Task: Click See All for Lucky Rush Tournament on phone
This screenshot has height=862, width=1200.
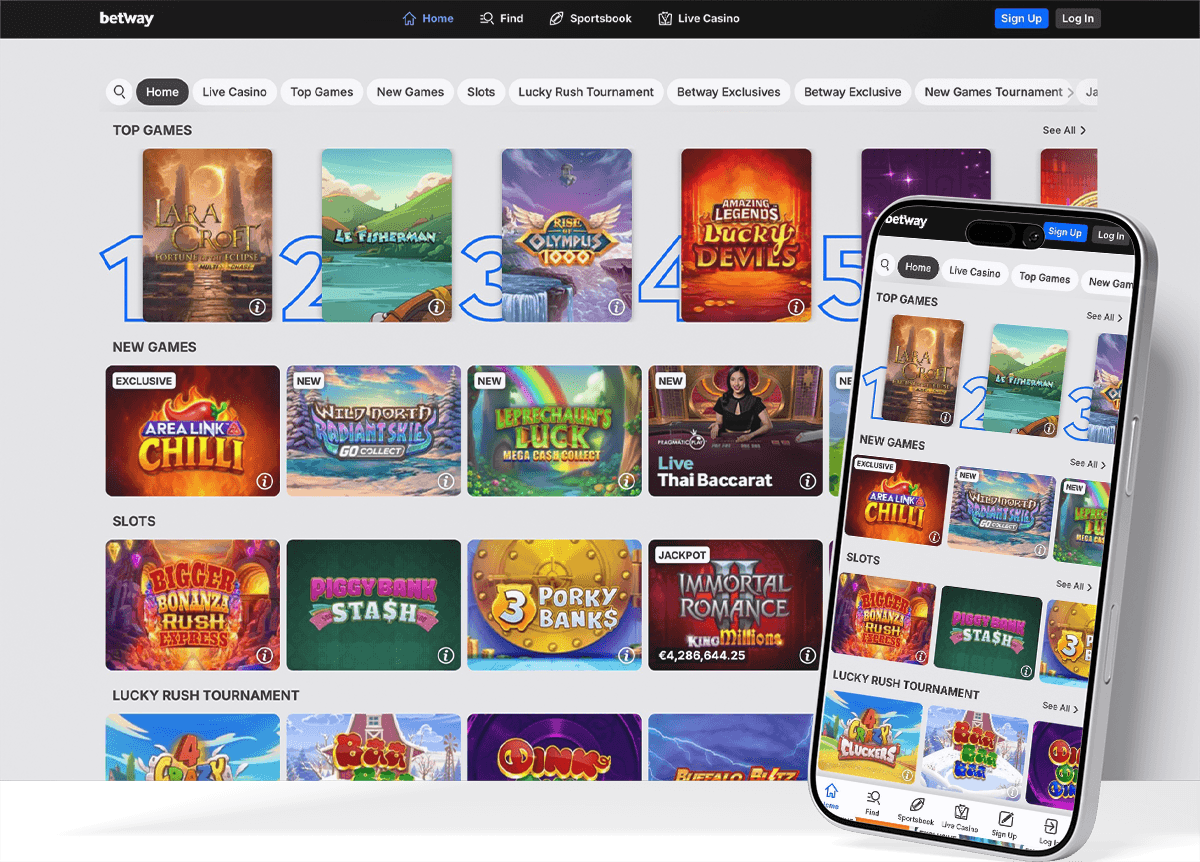Action: (x=1060, y=706)
